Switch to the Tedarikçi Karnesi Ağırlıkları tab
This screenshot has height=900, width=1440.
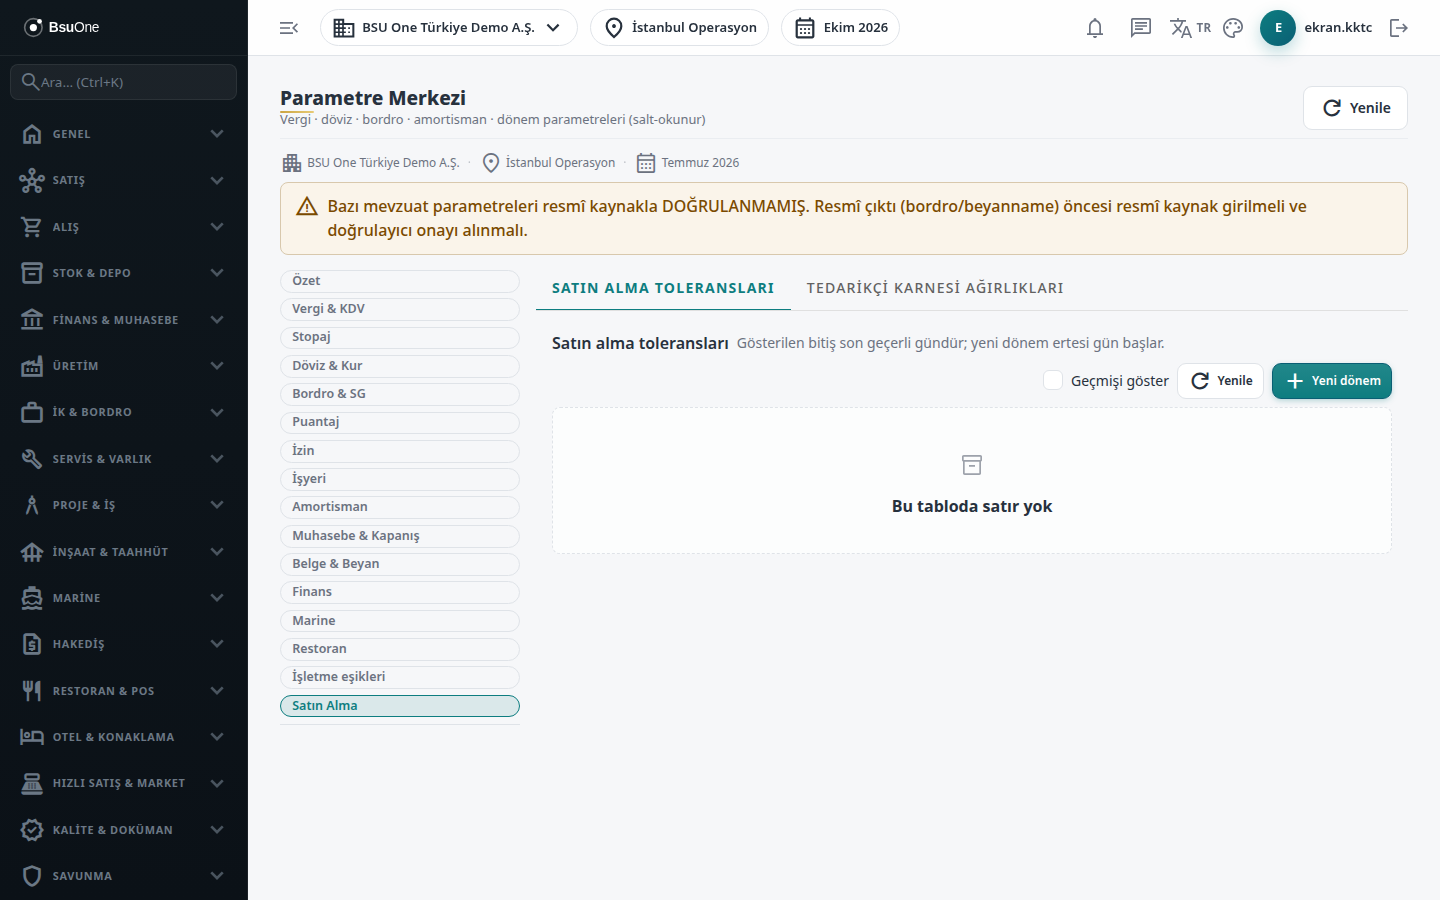click(x=935, y=288)
